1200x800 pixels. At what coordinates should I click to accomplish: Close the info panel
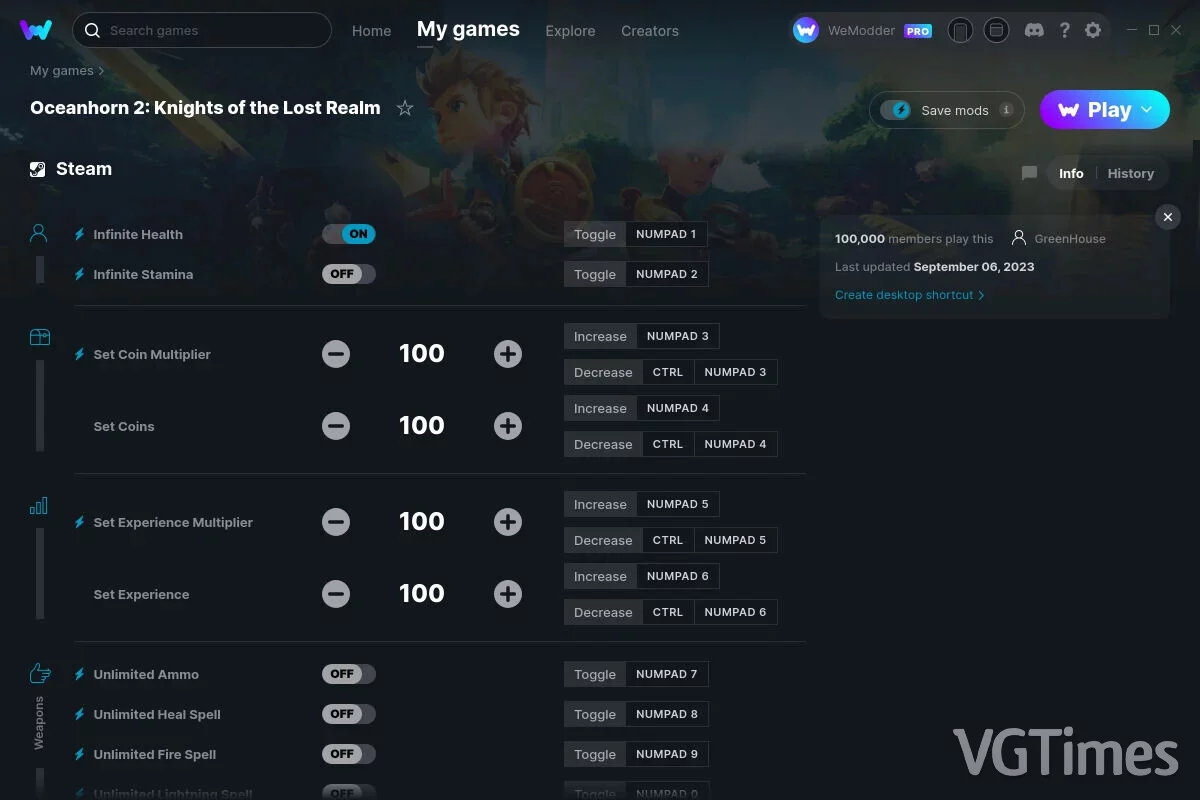(x=1168, y=217)
